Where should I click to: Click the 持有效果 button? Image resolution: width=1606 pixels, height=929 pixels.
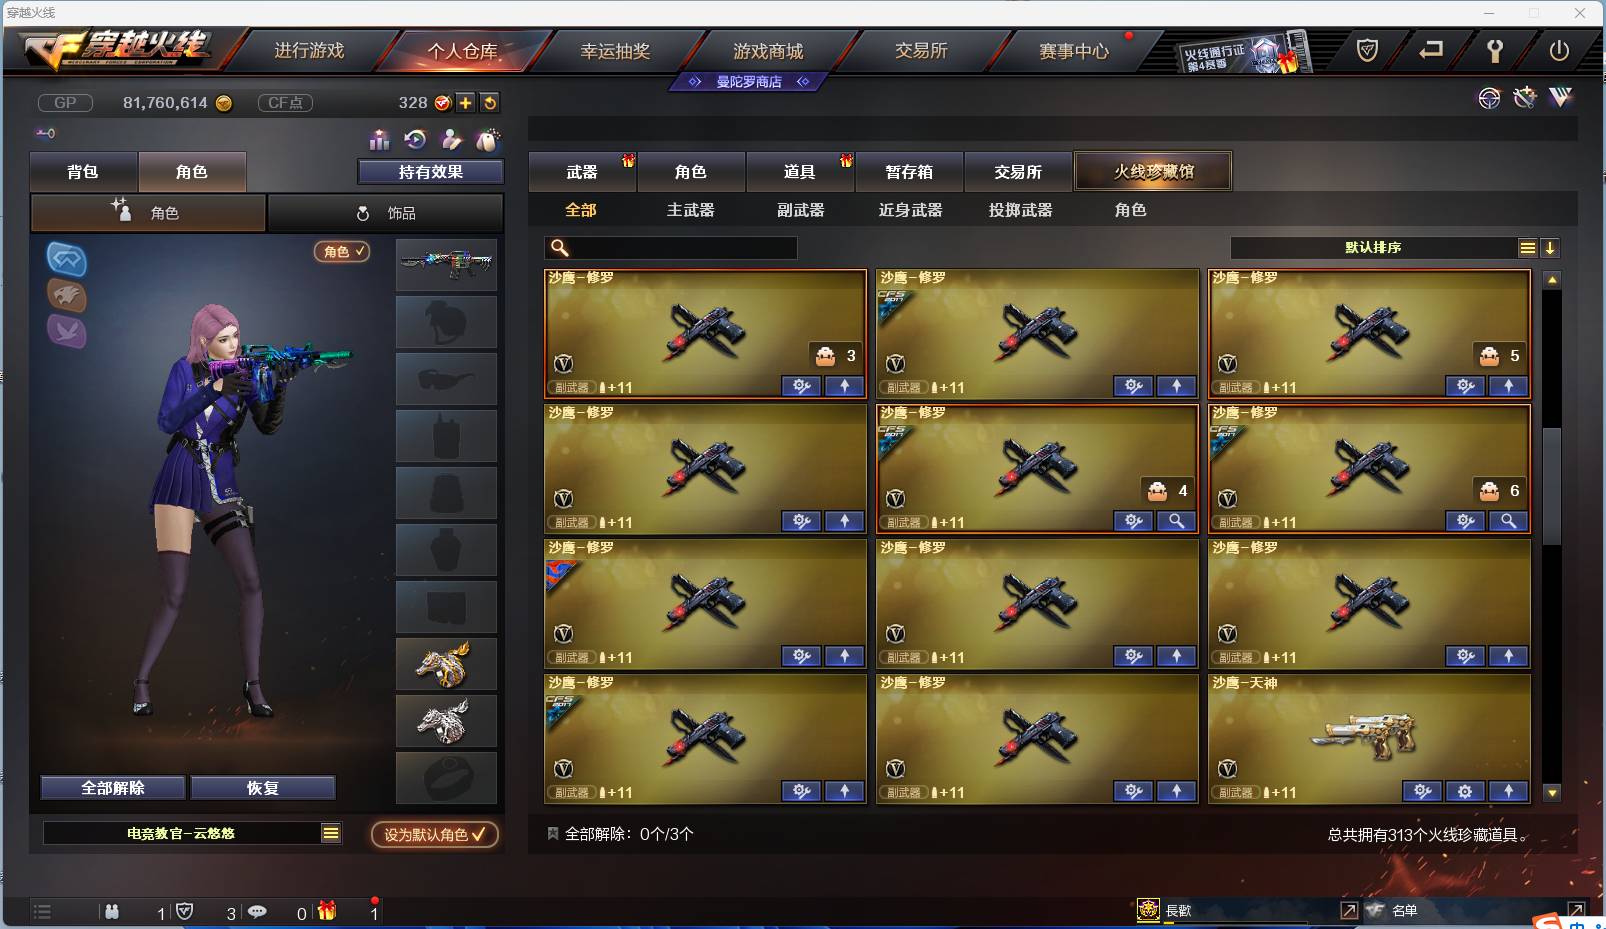click(431, 172)
